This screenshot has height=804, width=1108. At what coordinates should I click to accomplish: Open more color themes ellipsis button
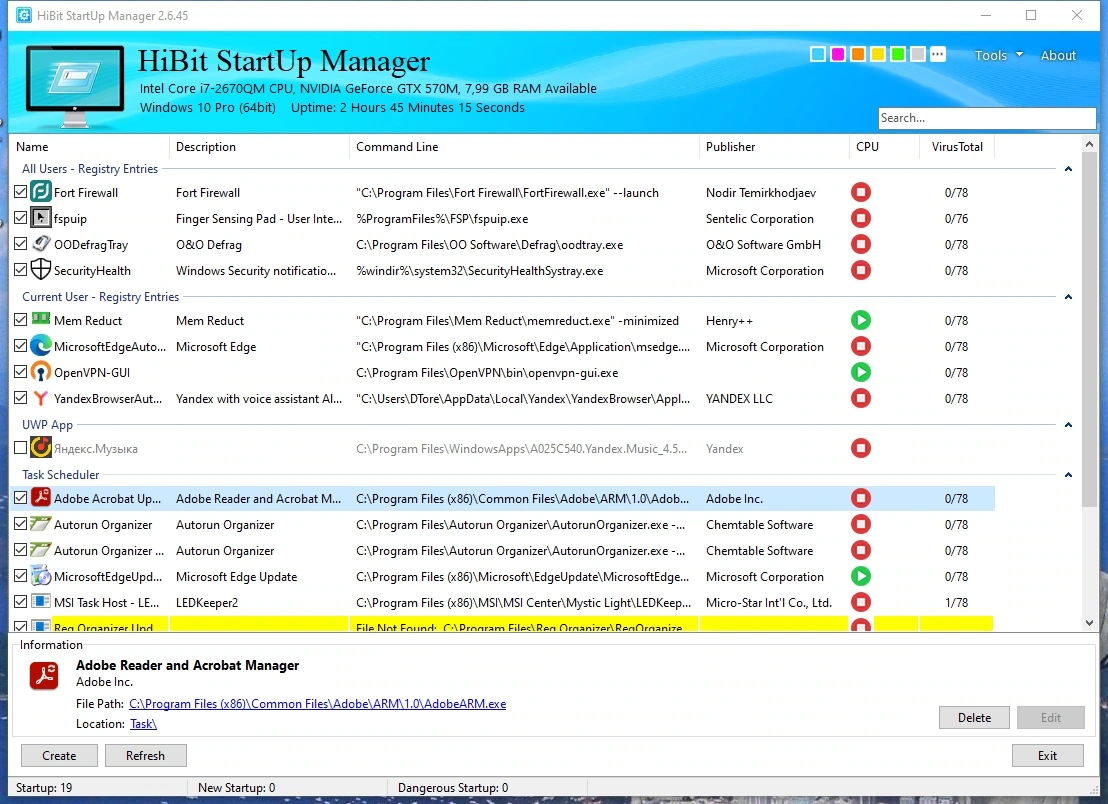(x=938, y=54)
